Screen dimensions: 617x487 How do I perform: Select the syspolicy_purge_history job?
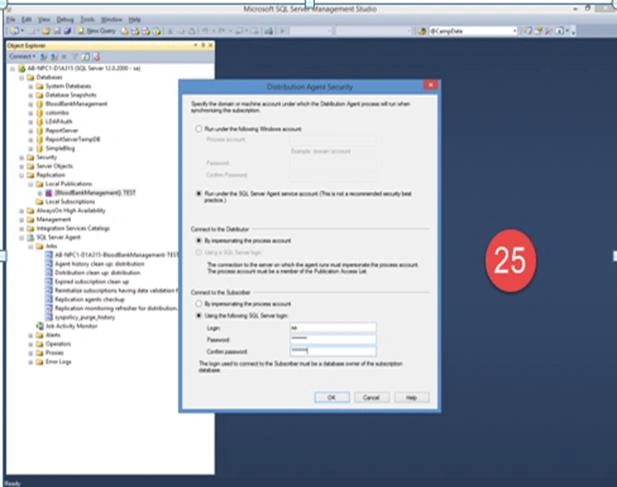[x=85, y=317]
